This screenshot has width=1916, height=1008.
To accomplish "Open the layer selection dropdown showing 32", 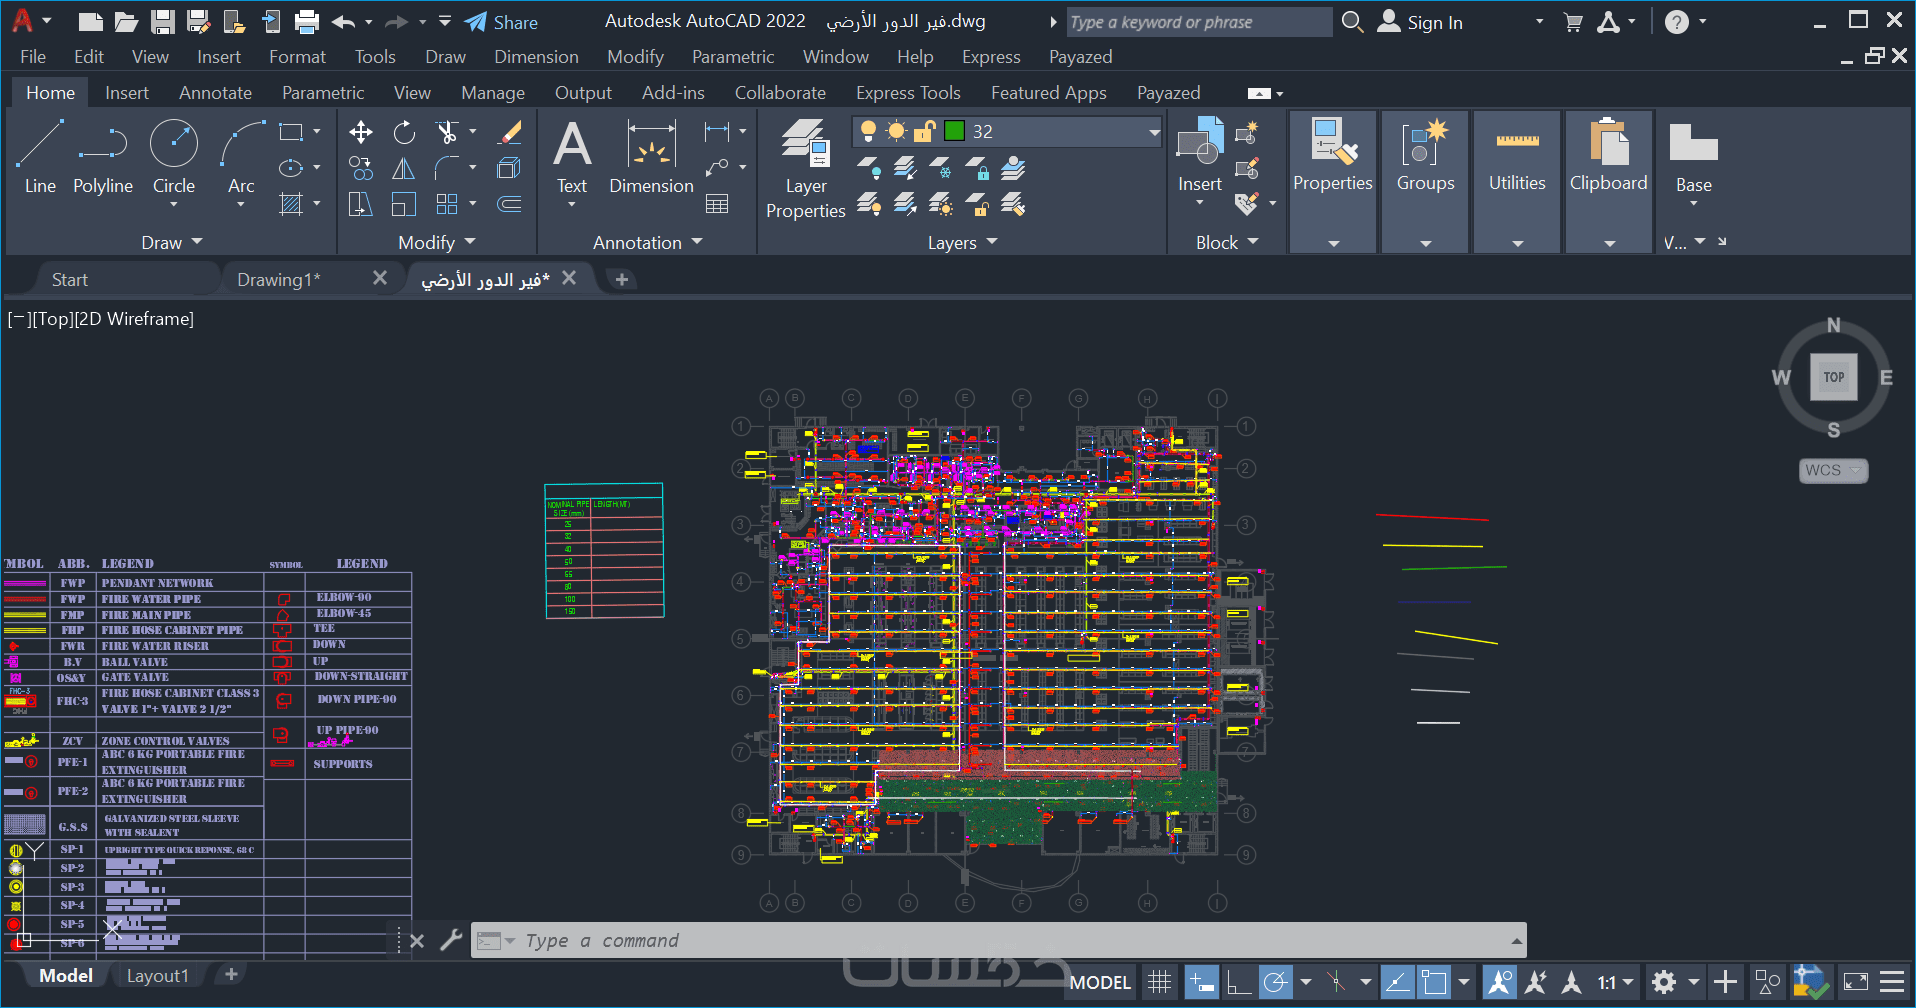I will tap(1153, 132).
